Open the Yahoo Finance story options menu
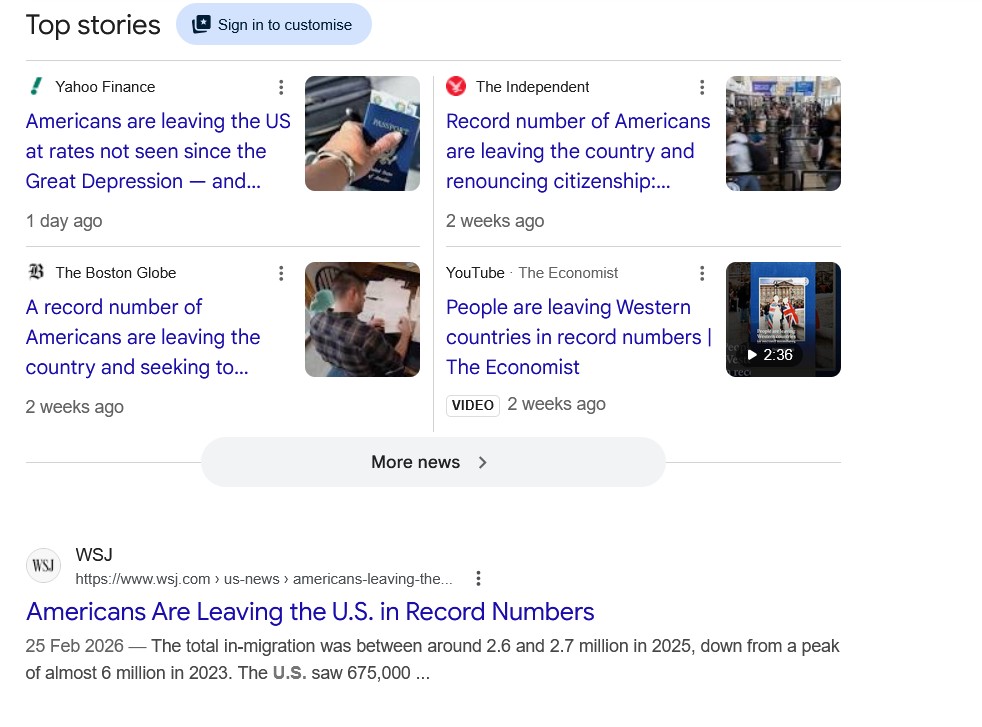The height and width of the screenshot is (727, 982). point(281,87)
